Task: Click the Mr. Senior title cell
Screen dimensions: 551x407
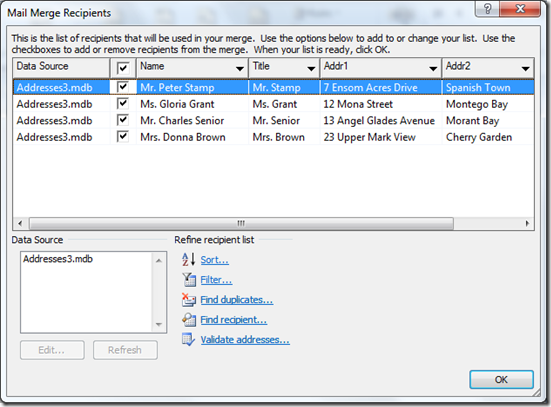Action: [x=284, y=121]
